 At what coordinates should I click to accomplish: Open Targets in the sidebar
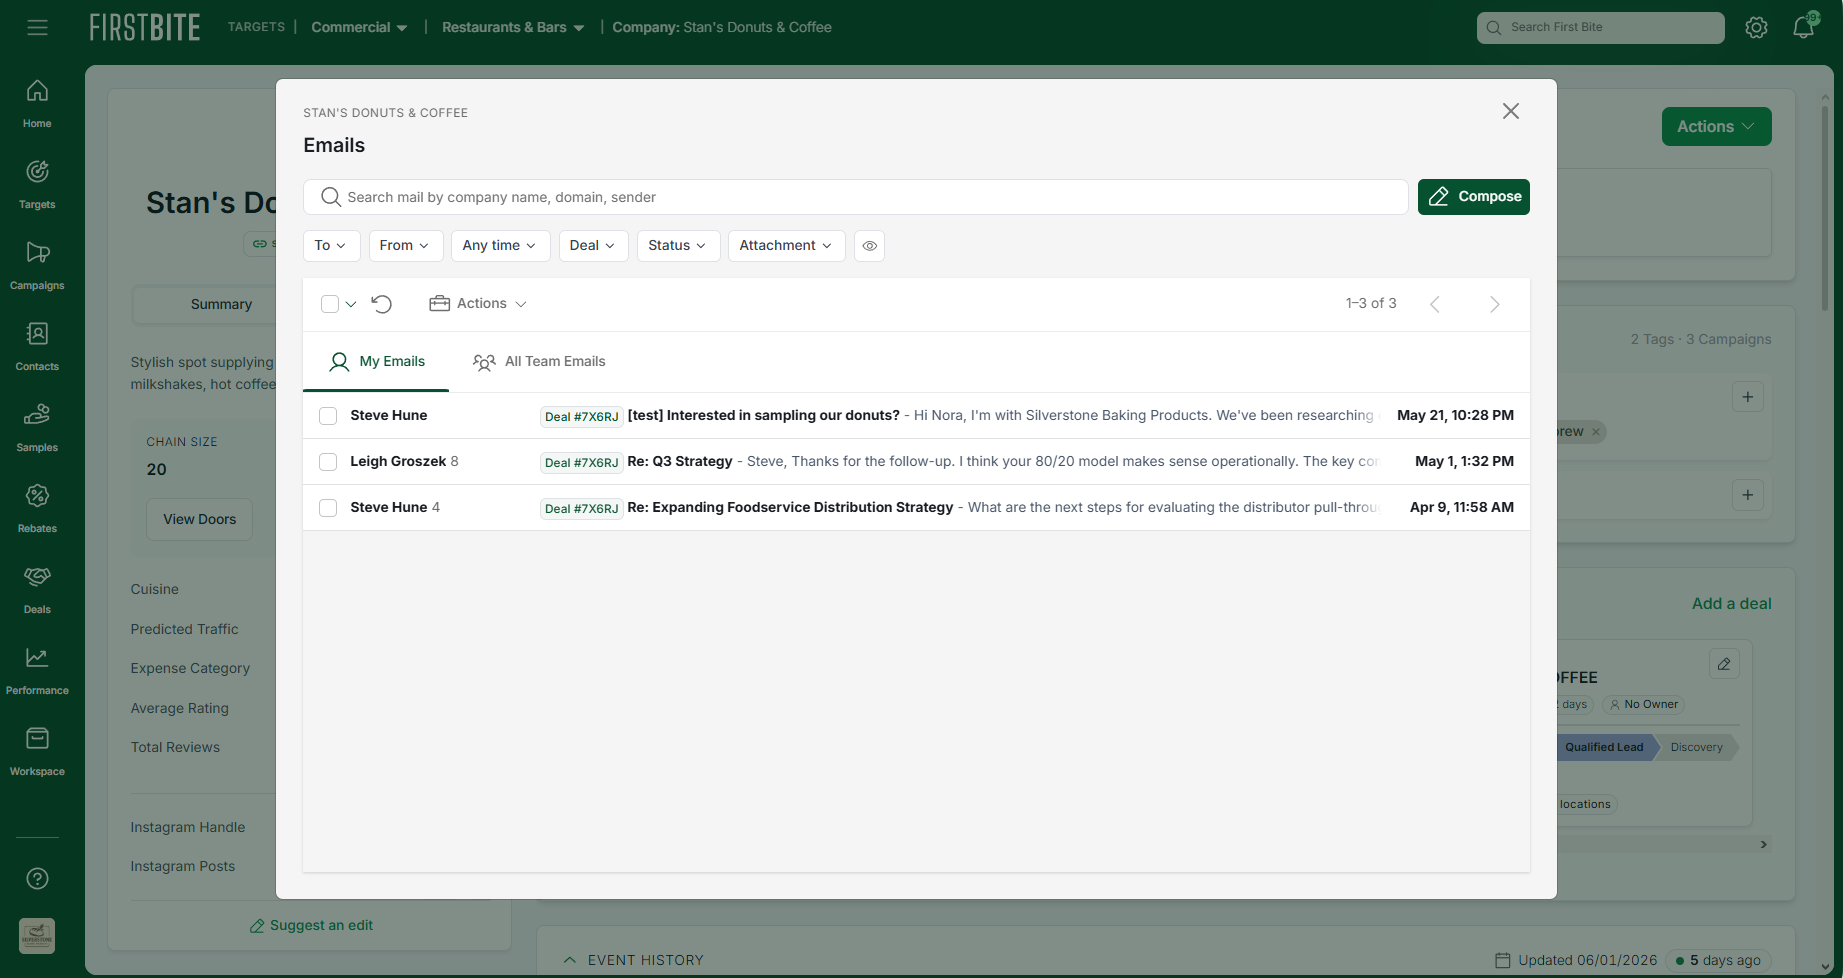37,185
